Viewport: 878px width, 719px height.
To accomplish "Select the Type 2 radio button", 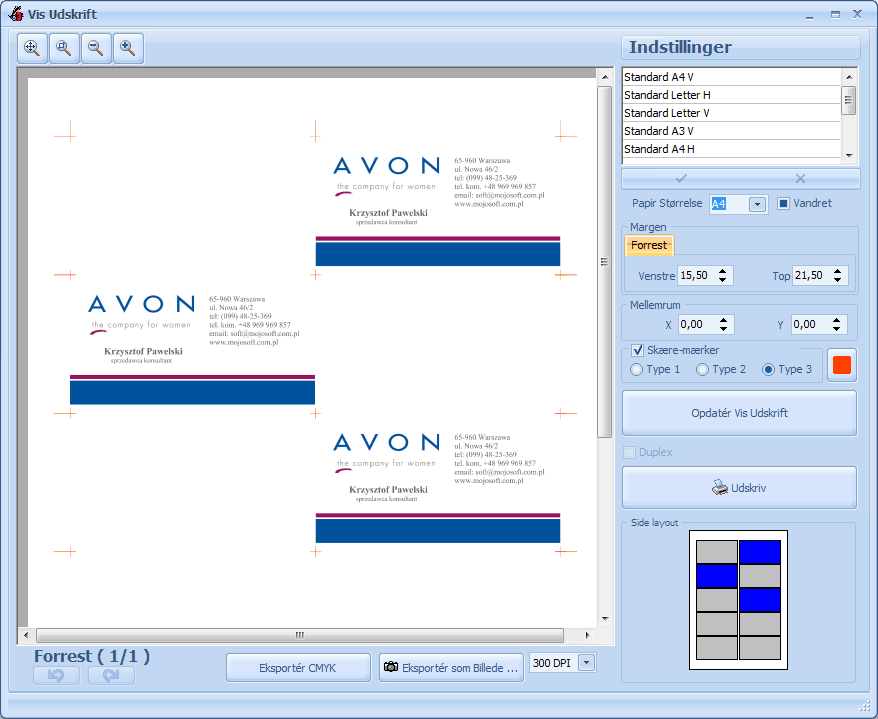I will click(x=702, y=370).
